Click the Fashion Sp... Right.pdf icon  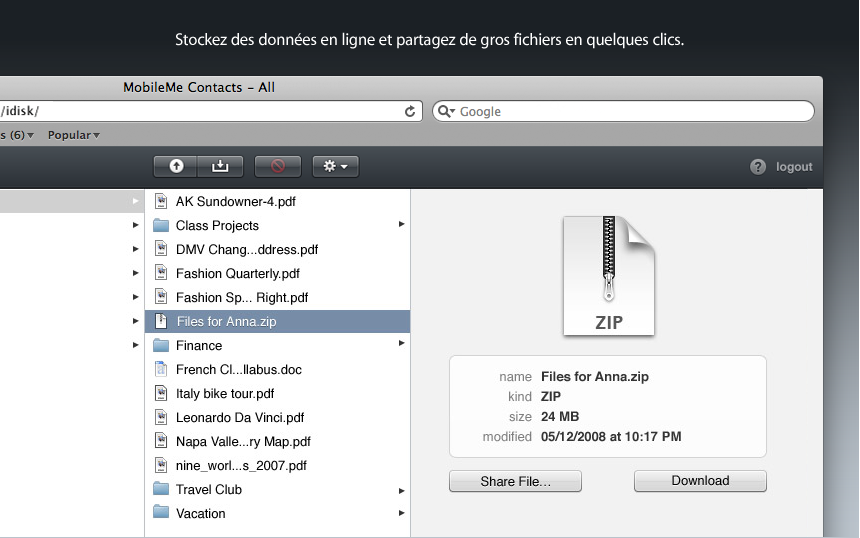161,297
